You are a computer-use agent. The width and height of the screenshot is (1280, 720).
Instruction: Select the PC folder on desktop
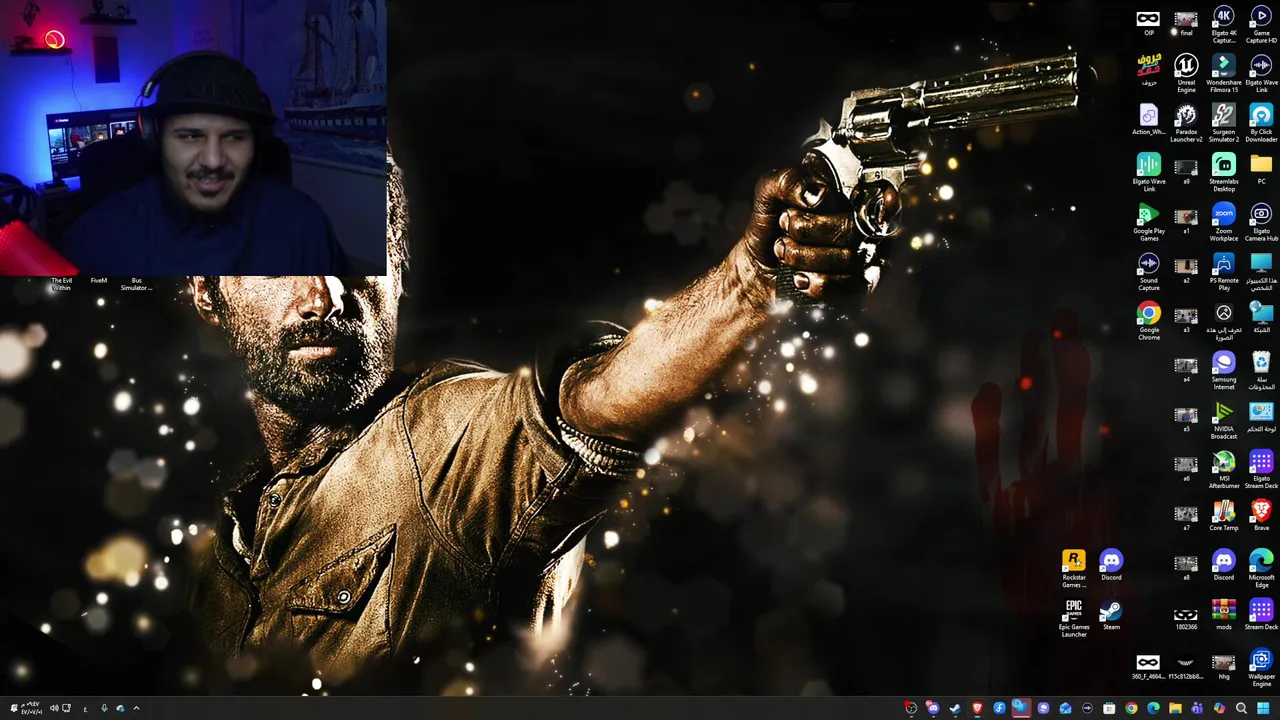pyautogui.click(x=1261, y=168)
